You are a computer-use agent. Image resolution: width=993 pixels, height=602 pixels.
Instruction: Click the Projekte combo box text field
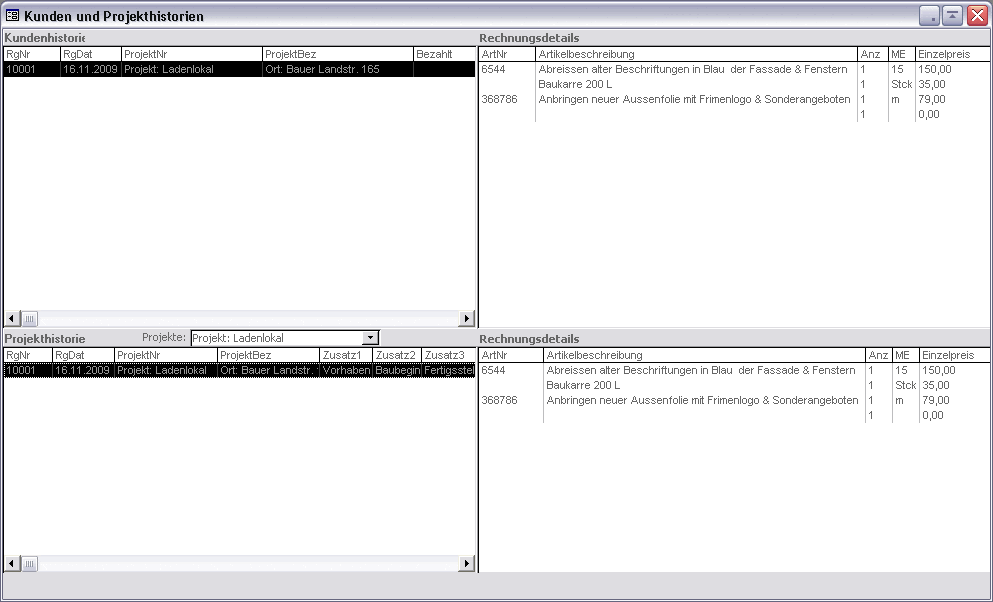(x=276, y=339)
